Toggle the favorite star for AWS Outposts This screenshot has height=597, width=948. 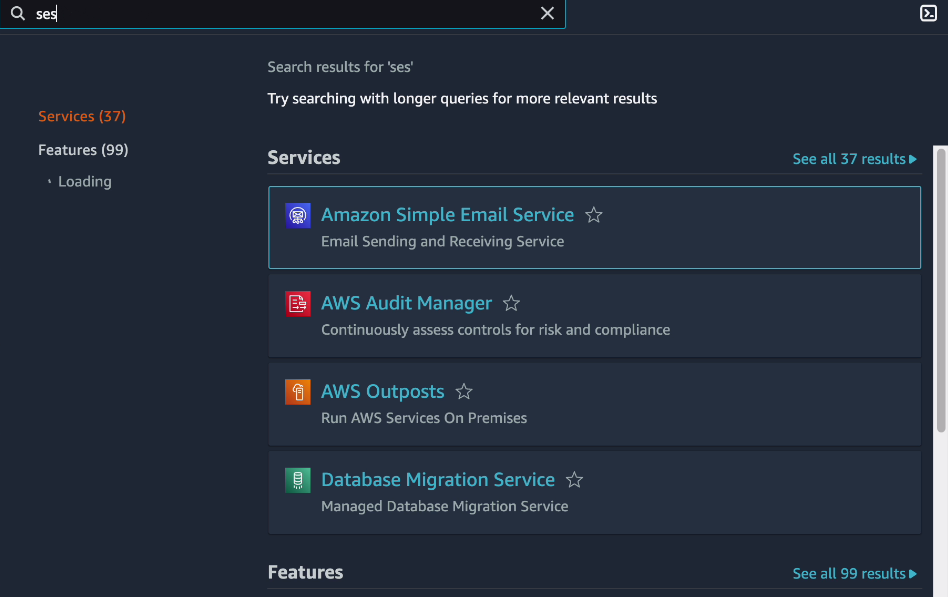tap(464, 392)
